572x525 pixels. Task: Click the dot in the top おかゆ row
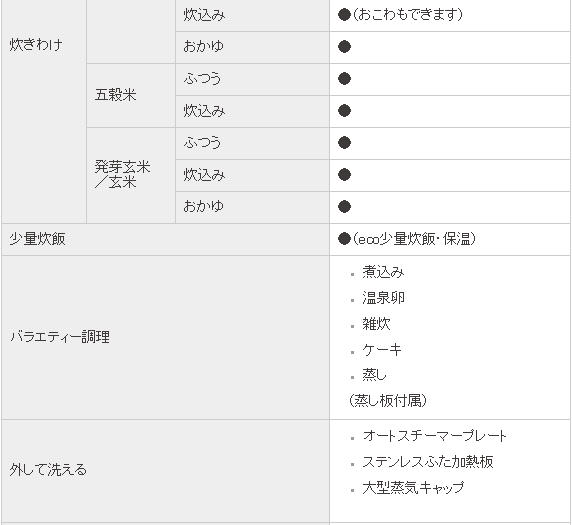coord(344,47)
